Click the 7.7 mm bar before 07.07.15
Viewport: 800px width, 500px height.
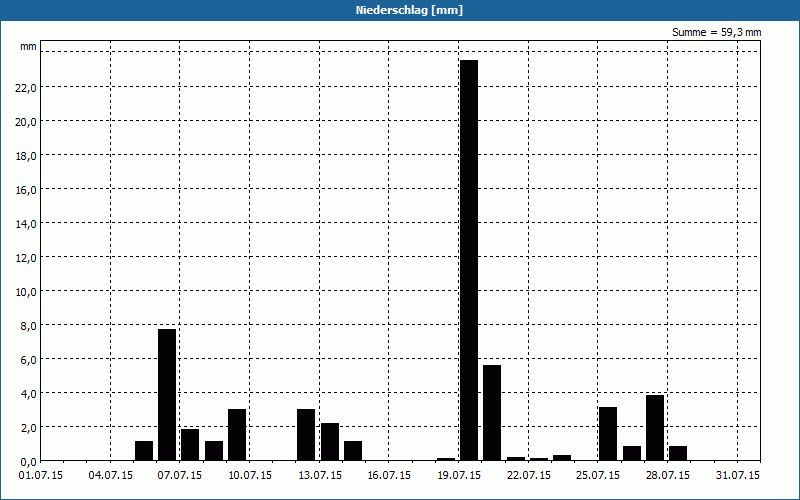click(x=167, y=394)
